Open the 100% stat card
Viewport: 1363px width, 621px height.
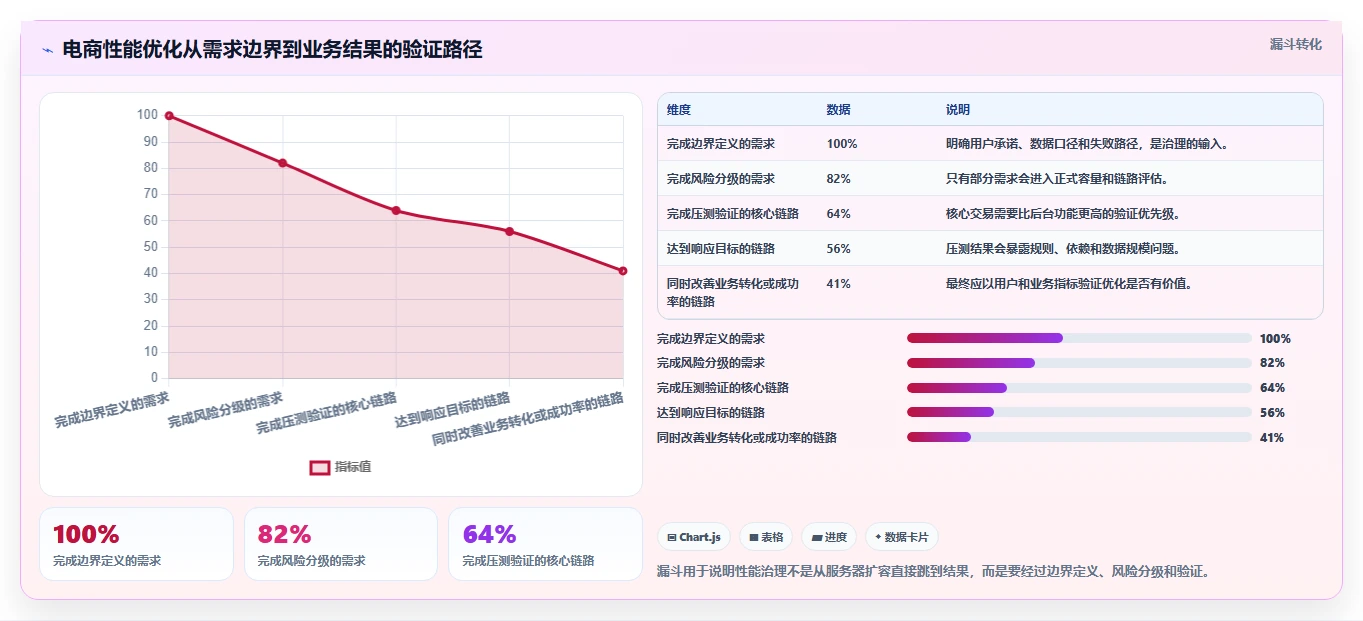136,544
